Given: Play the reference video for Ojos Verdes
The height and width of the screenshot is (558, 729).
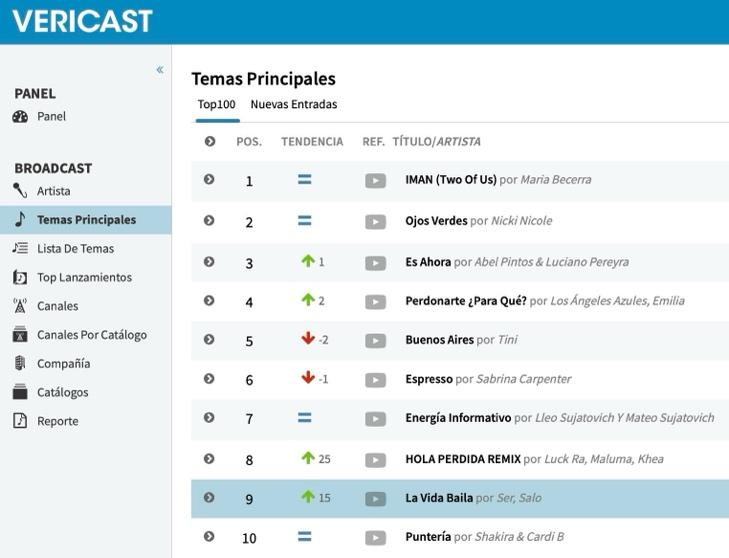Looking at the screenshot, I should tap(375, 222).
